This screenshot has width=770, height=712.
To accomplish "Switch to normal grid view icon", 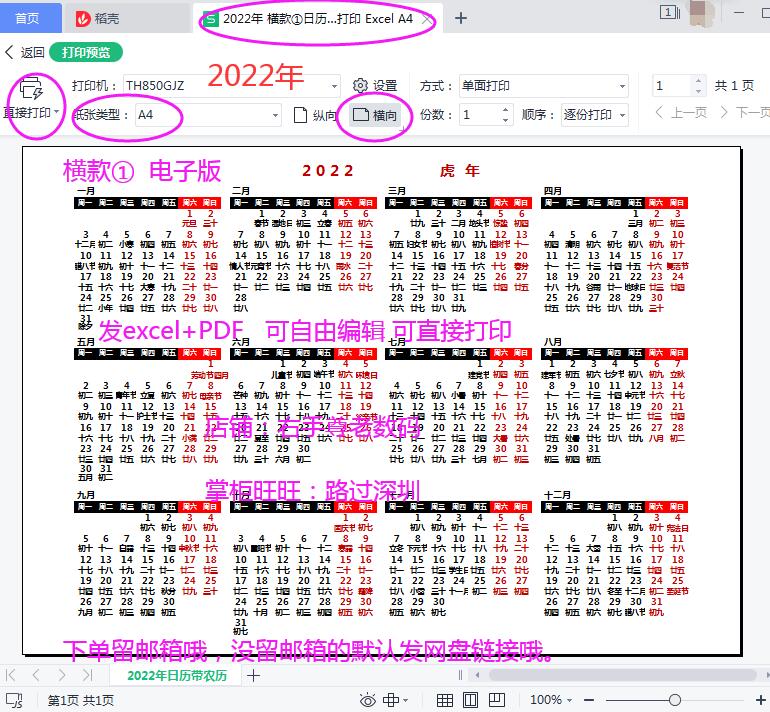I will [445, 700].
